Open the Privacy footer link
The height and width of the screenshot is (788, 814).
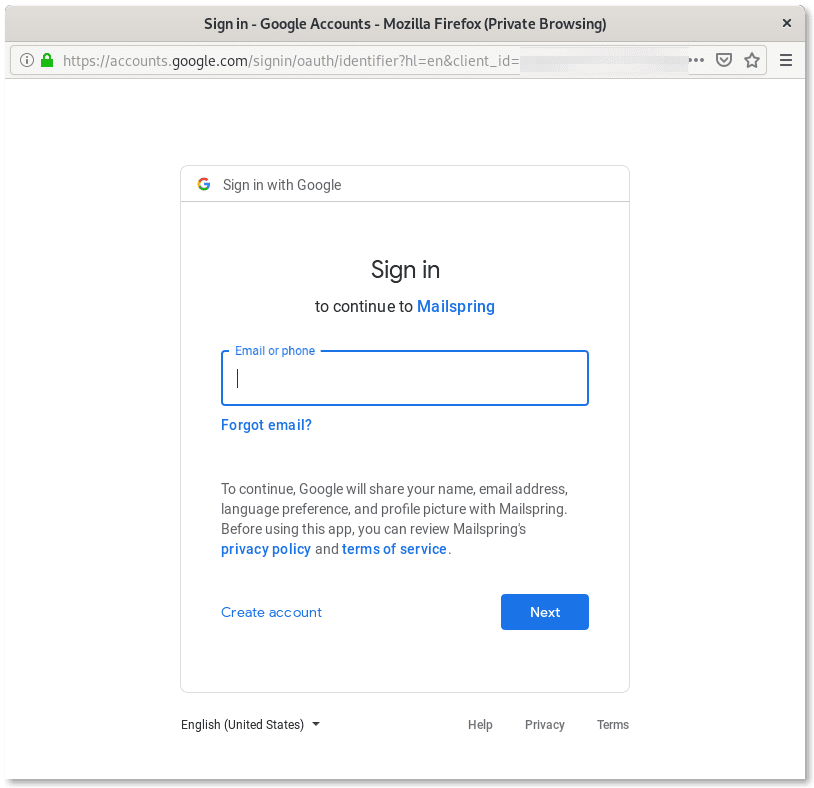click(545, 725)
